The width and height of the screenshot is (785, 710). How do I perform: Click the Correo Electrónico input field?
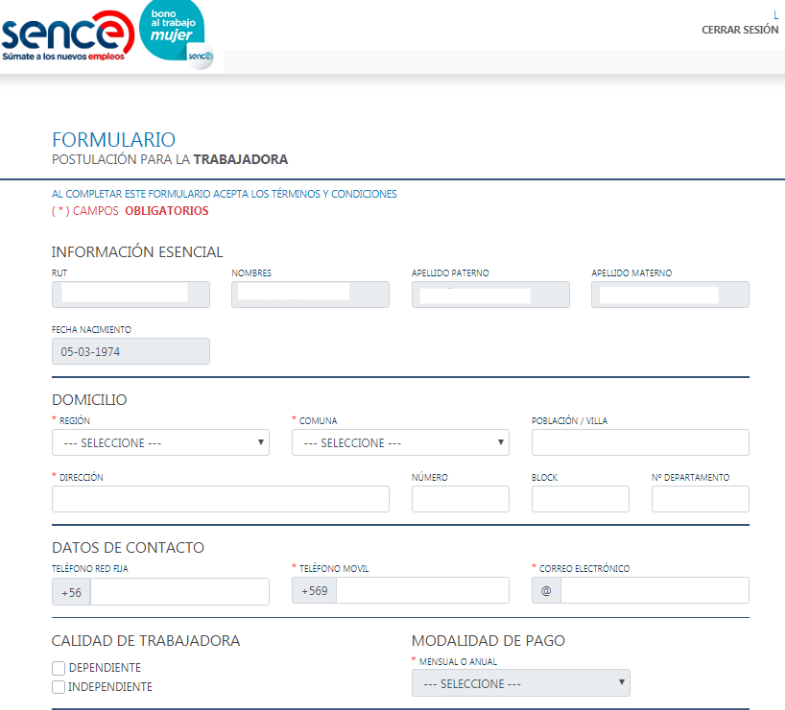click(x=654, y=592)
